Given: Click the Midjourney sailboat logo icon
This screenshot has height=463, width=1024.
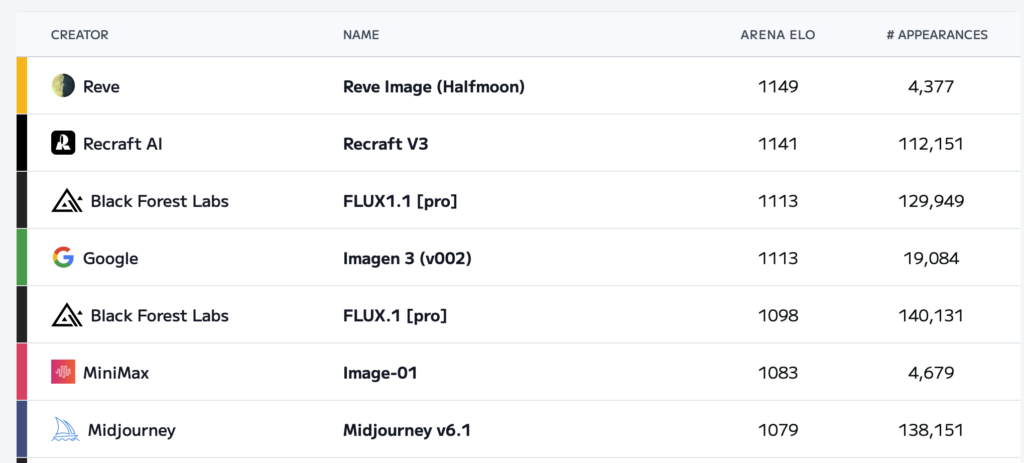Looking at the screenshot, I should click(x=65, y=430).
